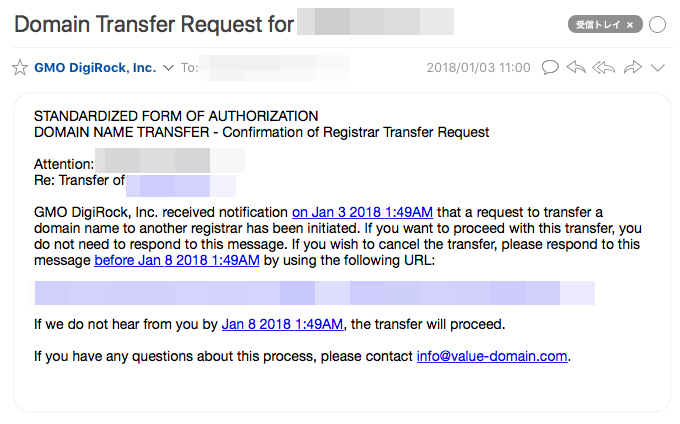Open the blurred transfer cancellation URL
Screen dimensions: 680x424
coord(314,293)
